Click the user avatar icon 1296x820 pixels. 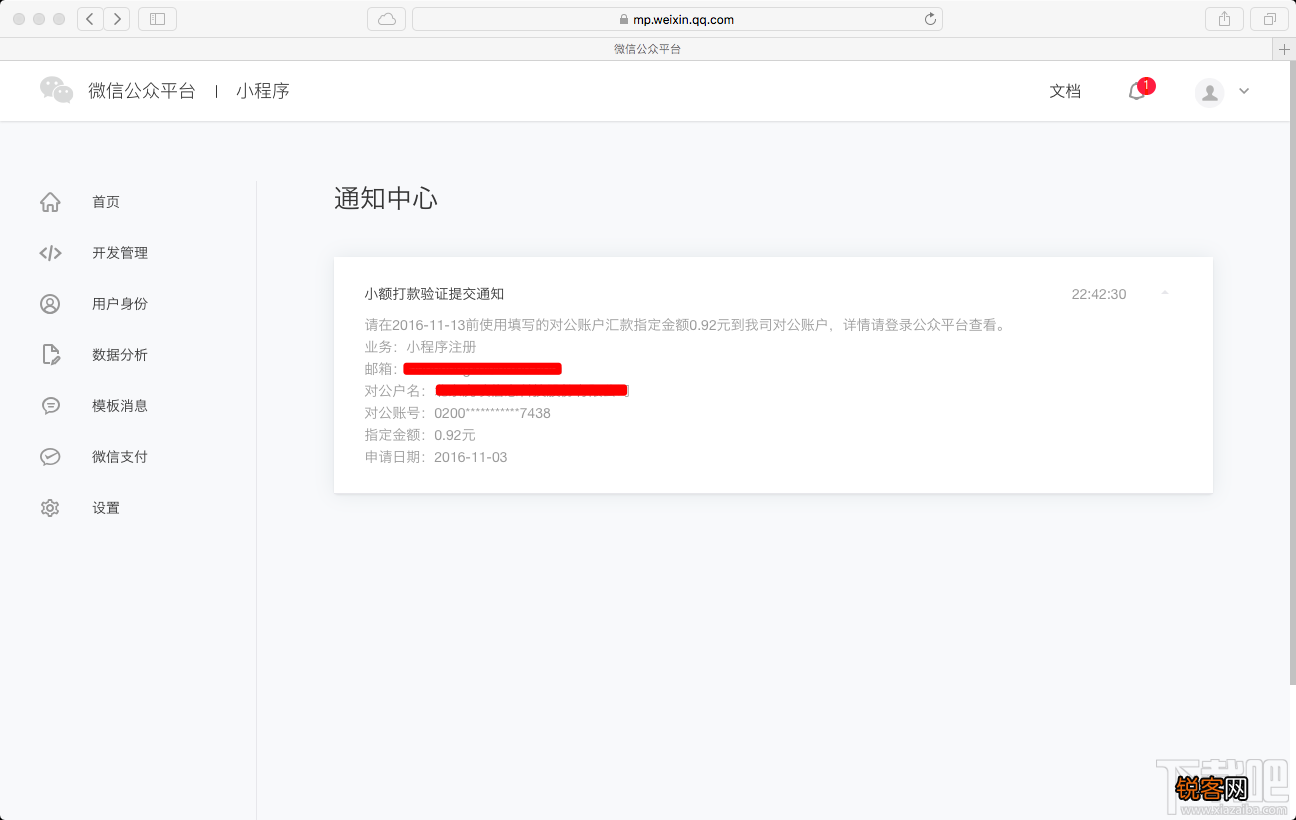click(1210, 92)
